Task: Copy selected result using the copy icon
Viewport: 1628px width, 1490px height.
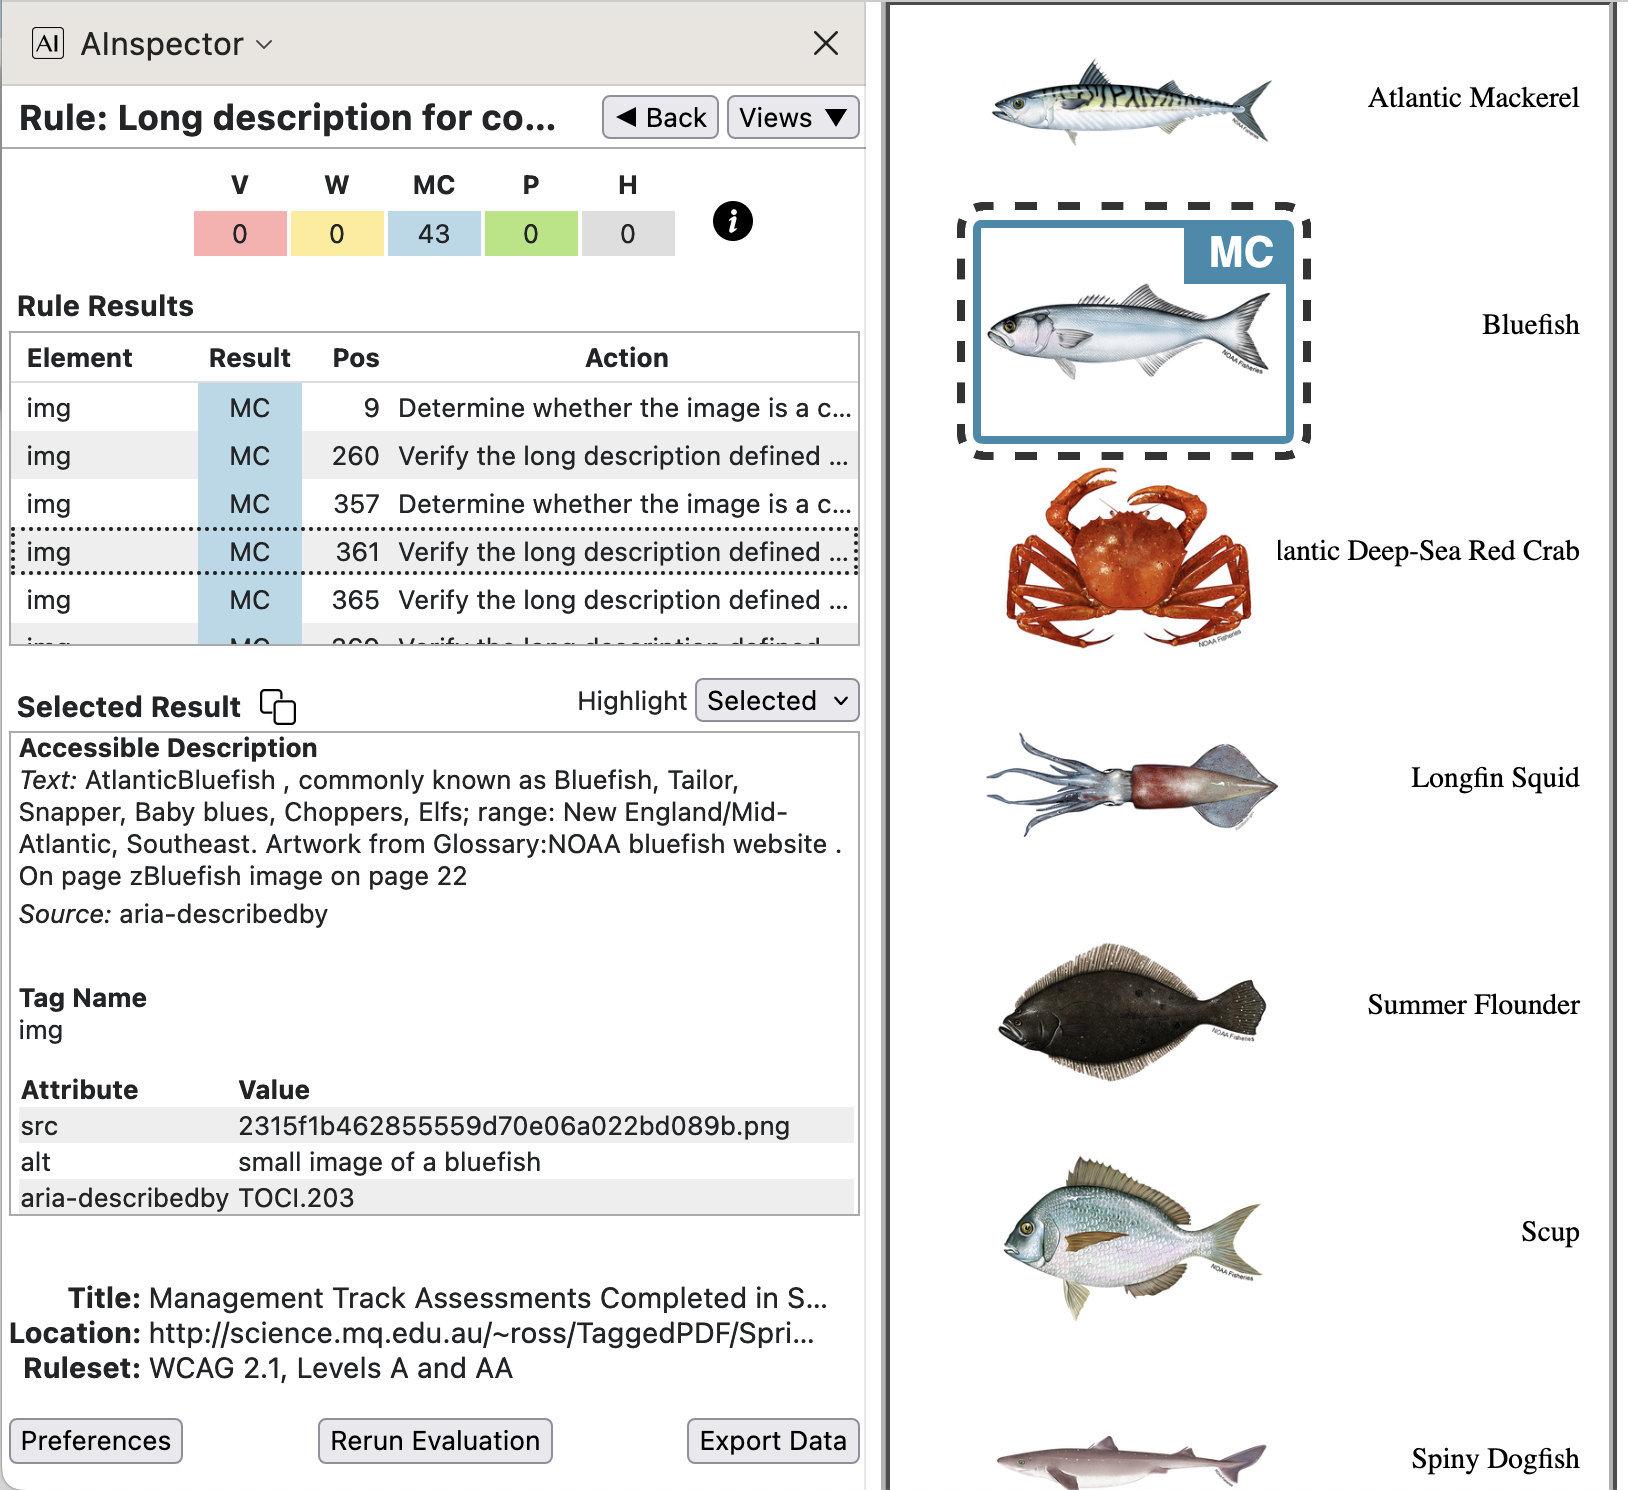Action: point(278,706)
